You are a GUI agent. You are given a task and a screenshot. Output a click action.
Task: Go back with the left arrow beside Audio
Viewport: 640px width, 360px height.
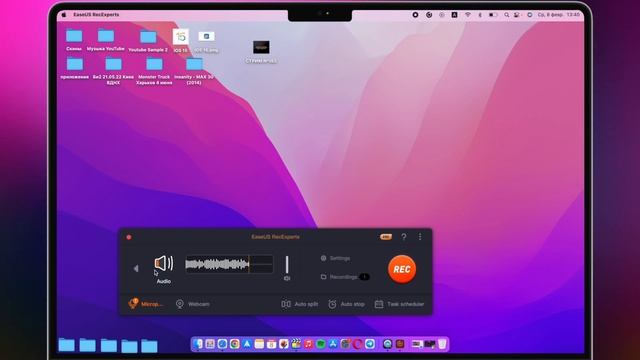[x=136, y=268]
